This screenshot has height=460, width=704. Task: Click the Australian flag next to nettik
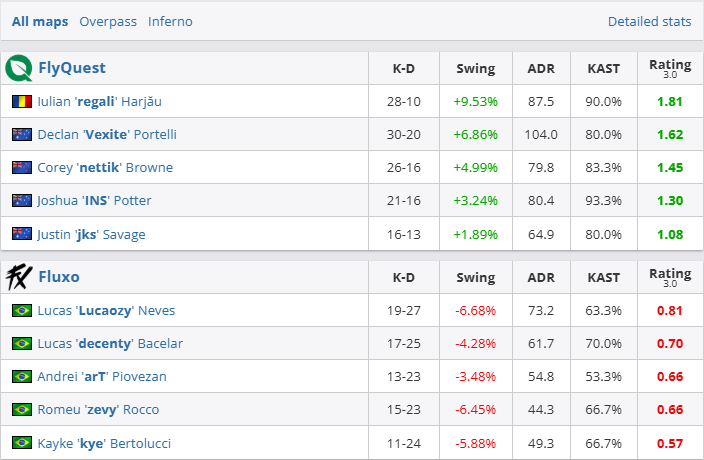point(22,168)
